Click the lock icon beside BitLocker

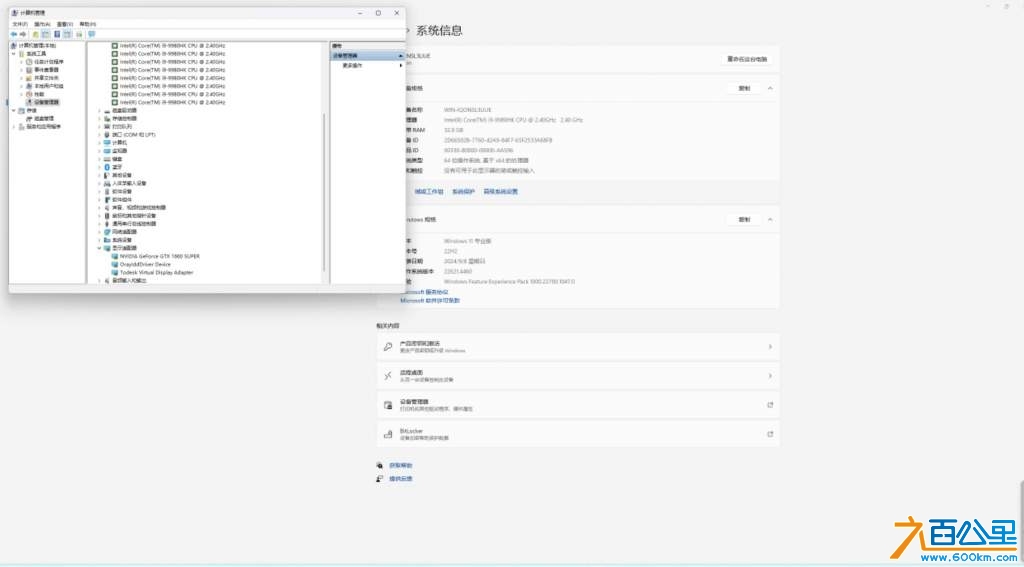(388, 434)
